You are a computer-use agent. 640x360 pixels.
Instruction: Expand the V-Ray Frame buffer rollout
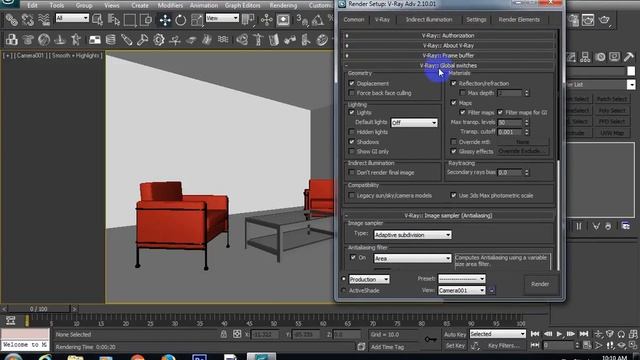click(x=448, y=56)
